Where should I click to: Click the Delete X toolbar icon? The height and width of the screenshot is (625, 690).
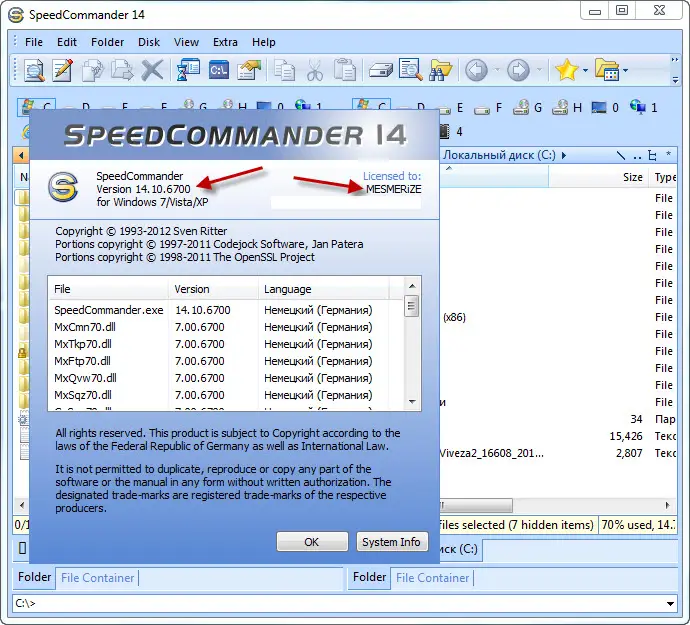click(x=152, y=70)
